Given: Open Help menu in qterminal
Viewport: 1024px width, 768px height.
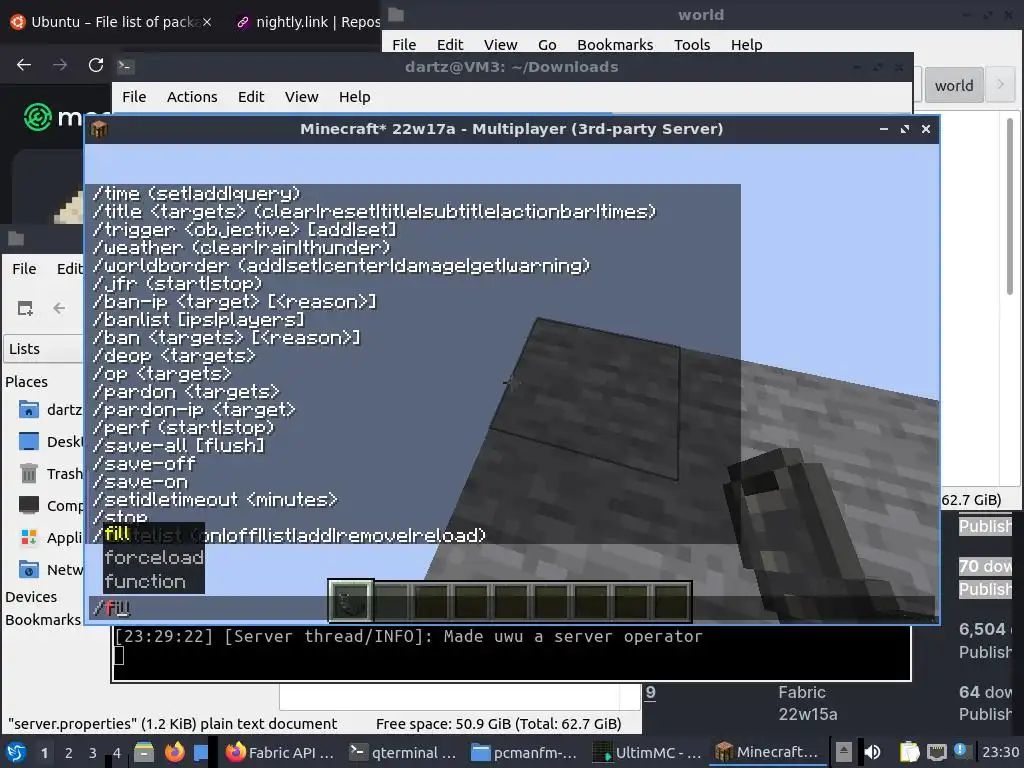Looking at the screenshot, I should pyautogui.click(x=355, y=97).
